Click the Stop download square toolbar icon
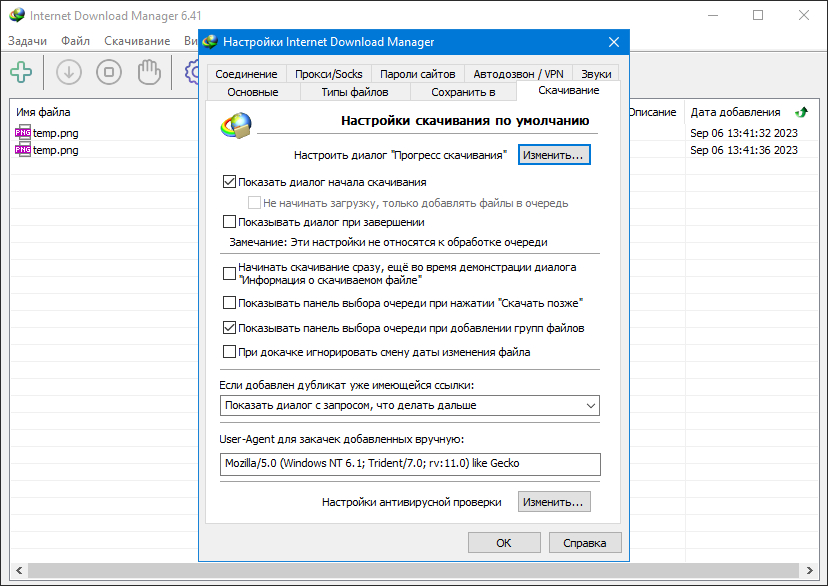This screenshot has height=586, width=828. (109, 72)
